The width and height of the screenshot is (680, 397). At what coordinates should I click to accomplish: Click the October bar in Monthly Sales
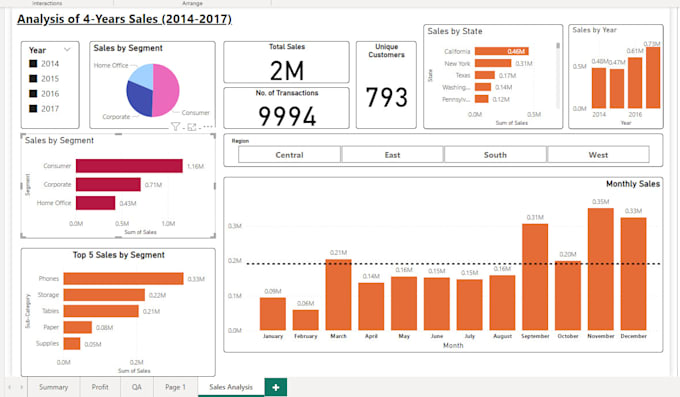tap(568, 296)
